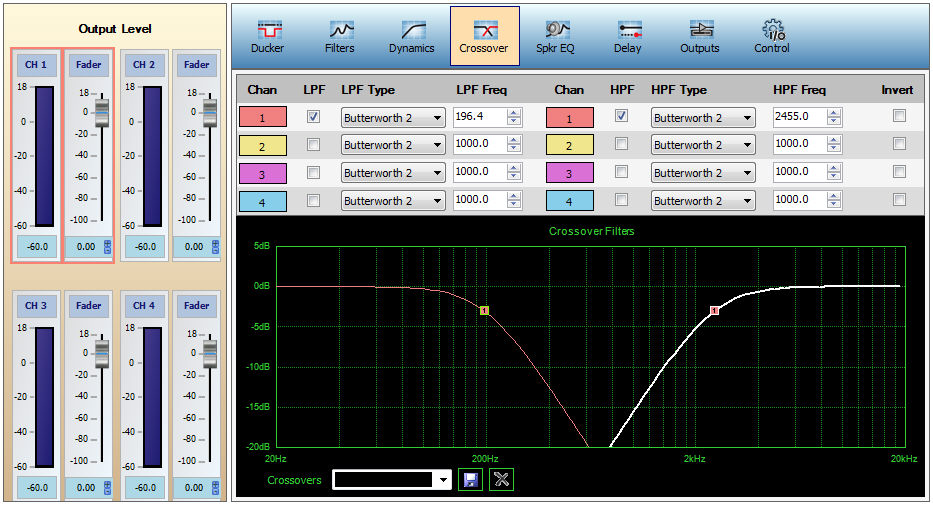Click the CH 3 fader slider handle
This screenshot has height=505, width=933.
coord(102,354)
